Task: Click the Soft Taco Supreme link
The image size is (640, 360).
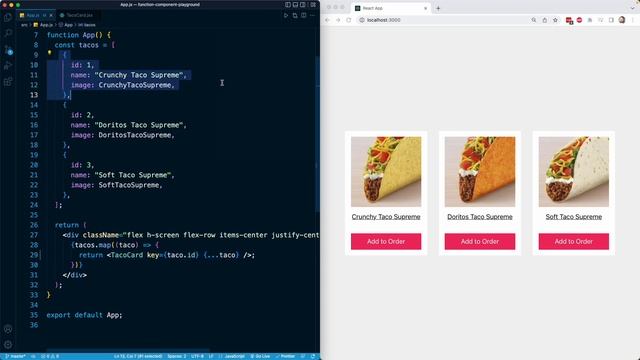Action: [573, 217]
